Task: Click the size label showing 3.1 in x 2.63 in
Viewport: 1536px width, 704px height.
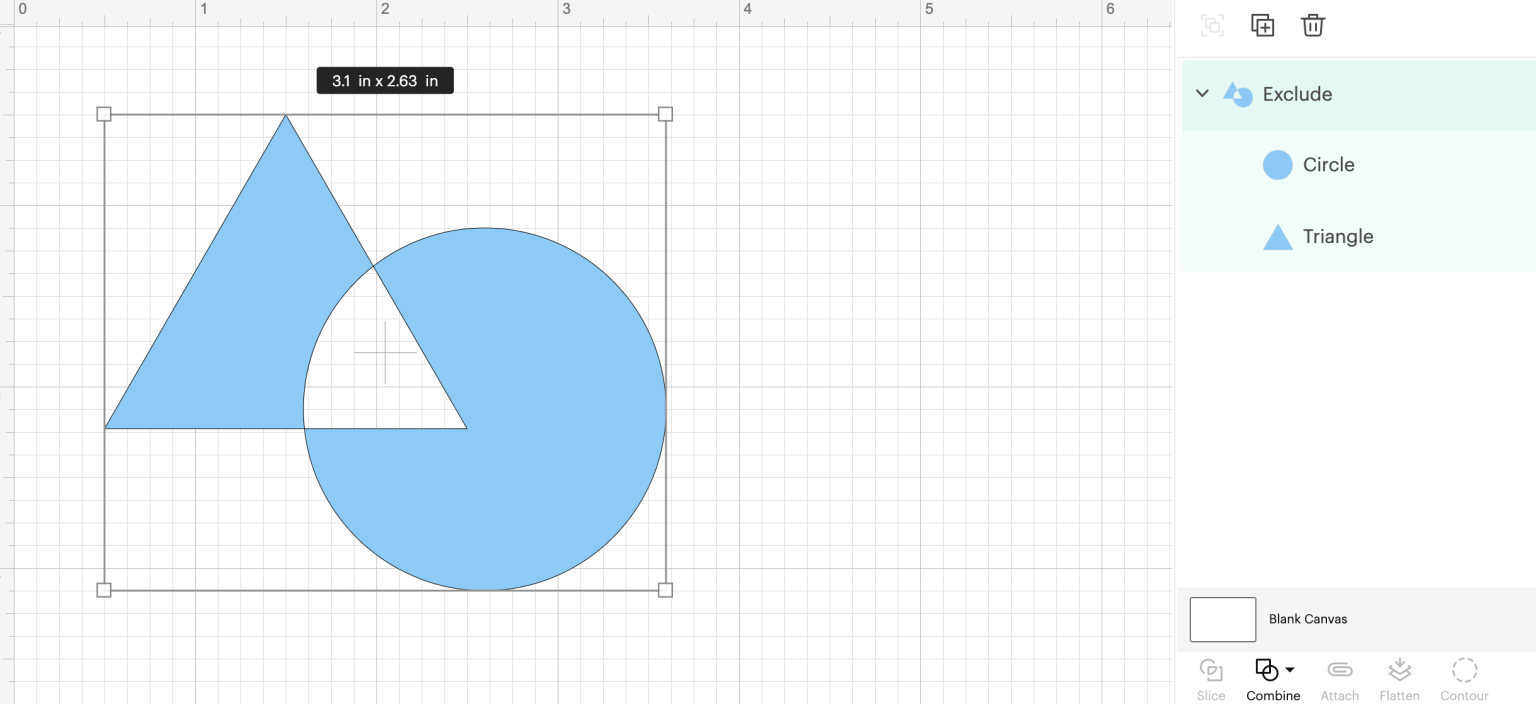Action: click(x=384, y=80)
